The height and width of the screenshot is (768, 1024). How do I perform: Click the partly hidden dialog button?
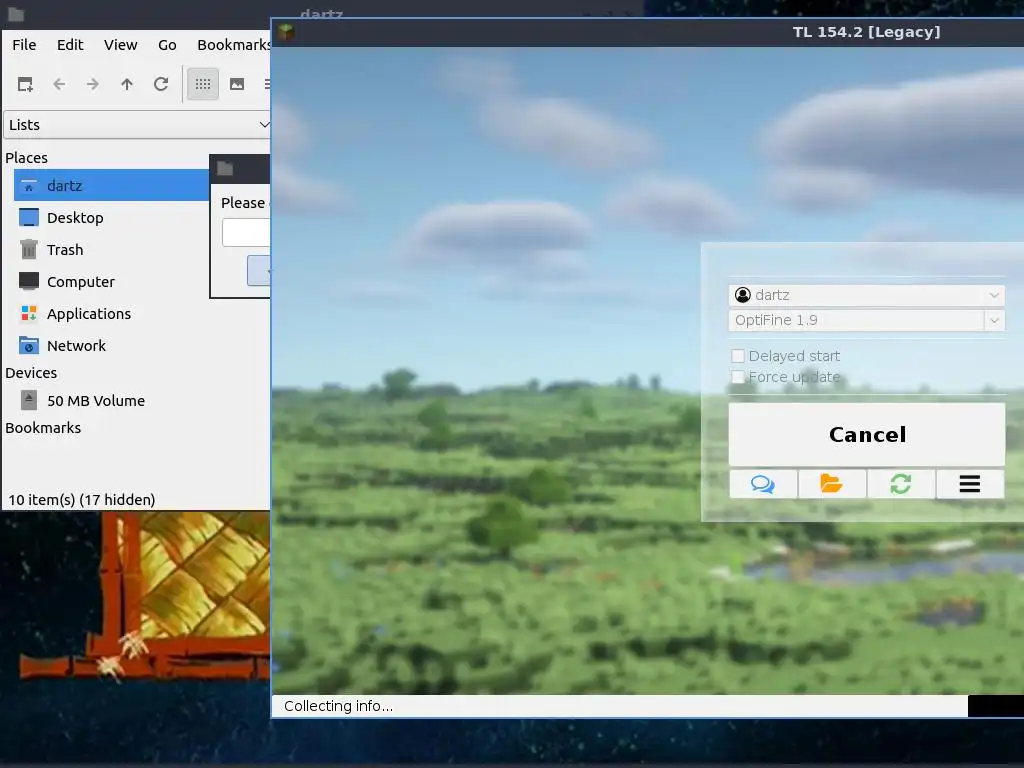(x=259, y=270)
